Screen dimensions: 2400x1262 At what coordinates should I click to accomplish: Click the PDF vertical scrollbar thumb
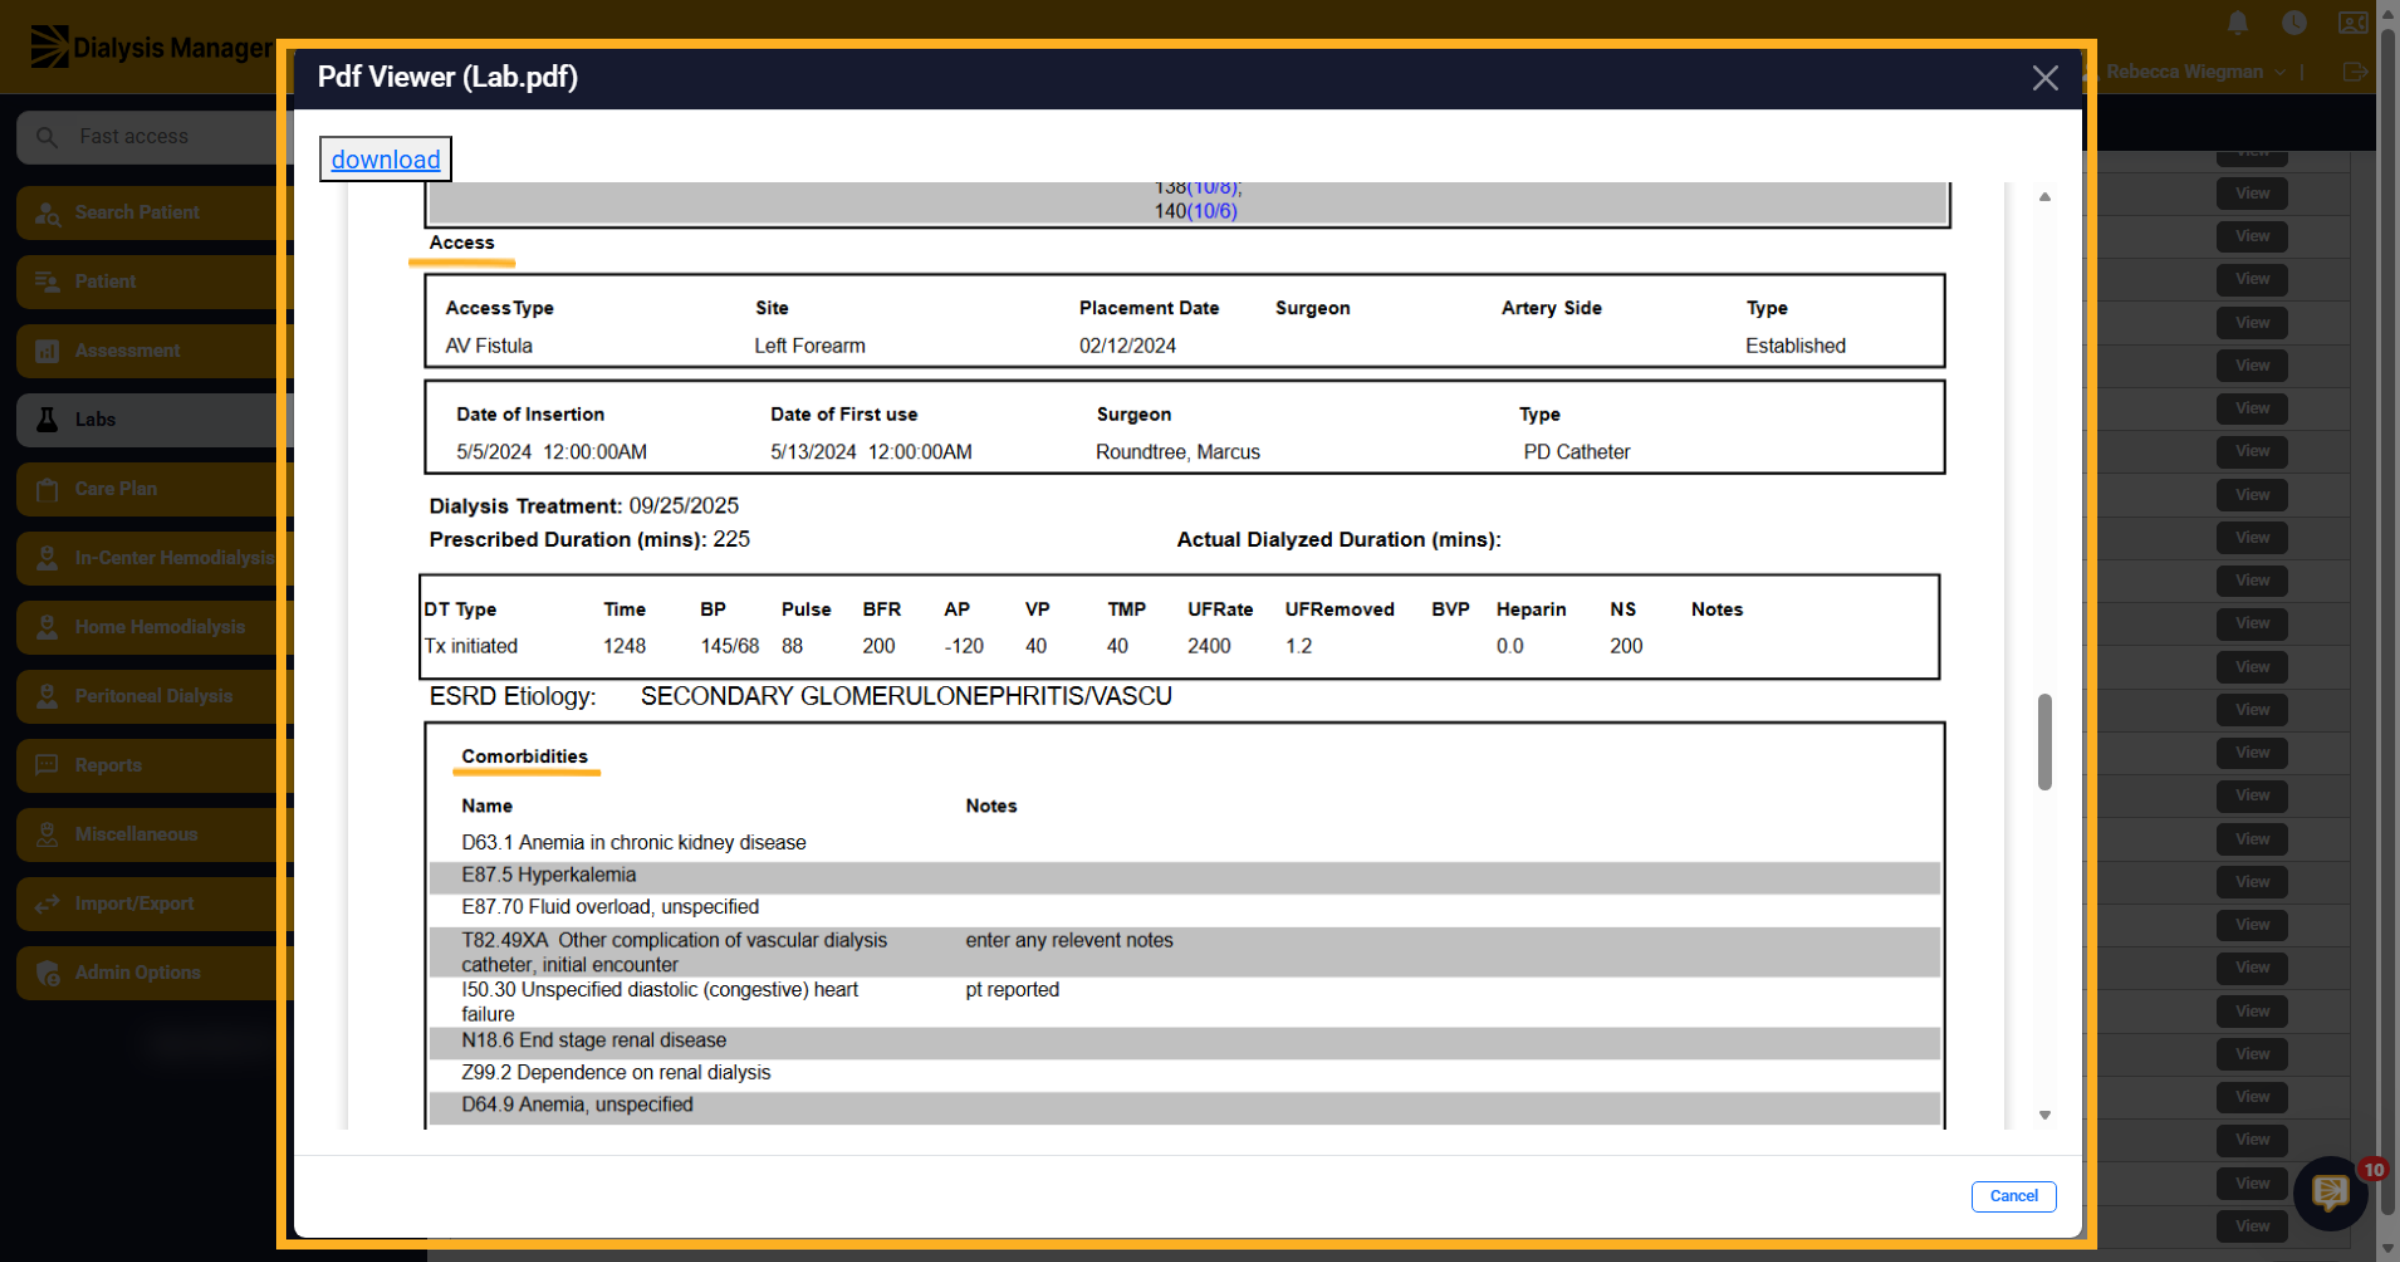2044,741
